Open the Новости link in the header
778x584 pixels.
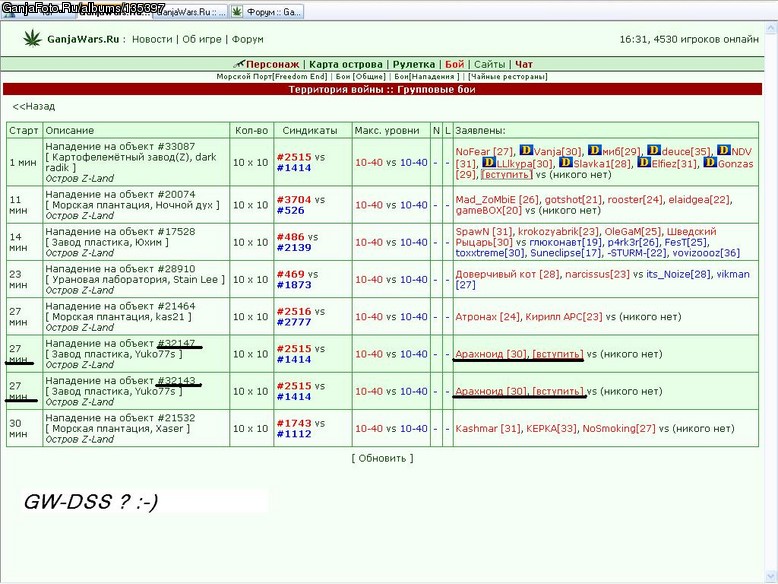pyautogui.click(x=152, y=39)
